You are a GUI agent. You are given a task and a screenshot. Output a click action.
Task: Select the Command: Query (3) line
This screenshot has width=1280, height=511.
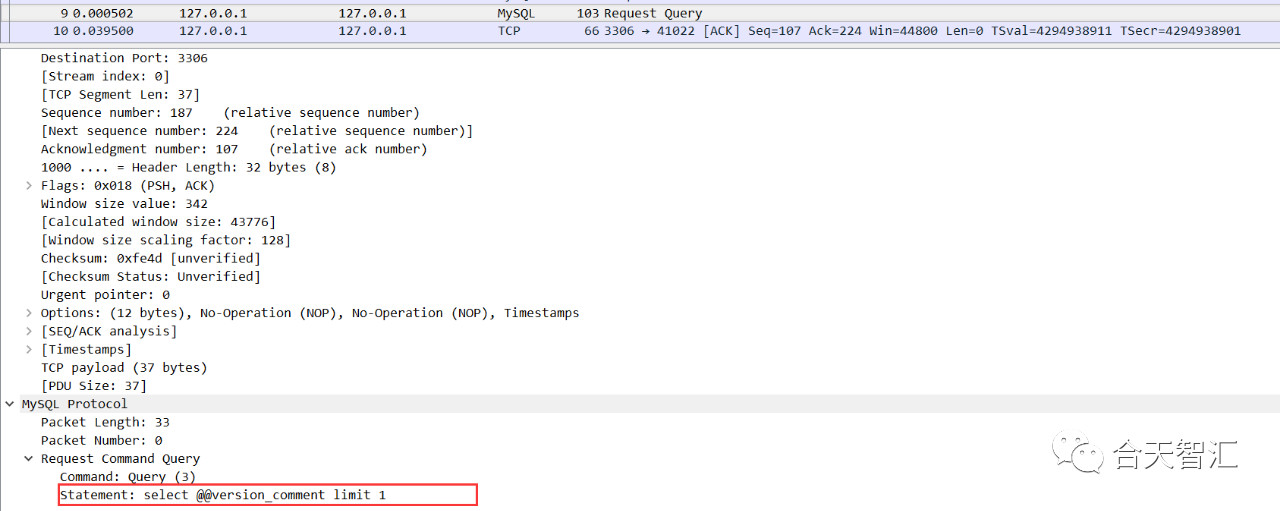(128, 477)
